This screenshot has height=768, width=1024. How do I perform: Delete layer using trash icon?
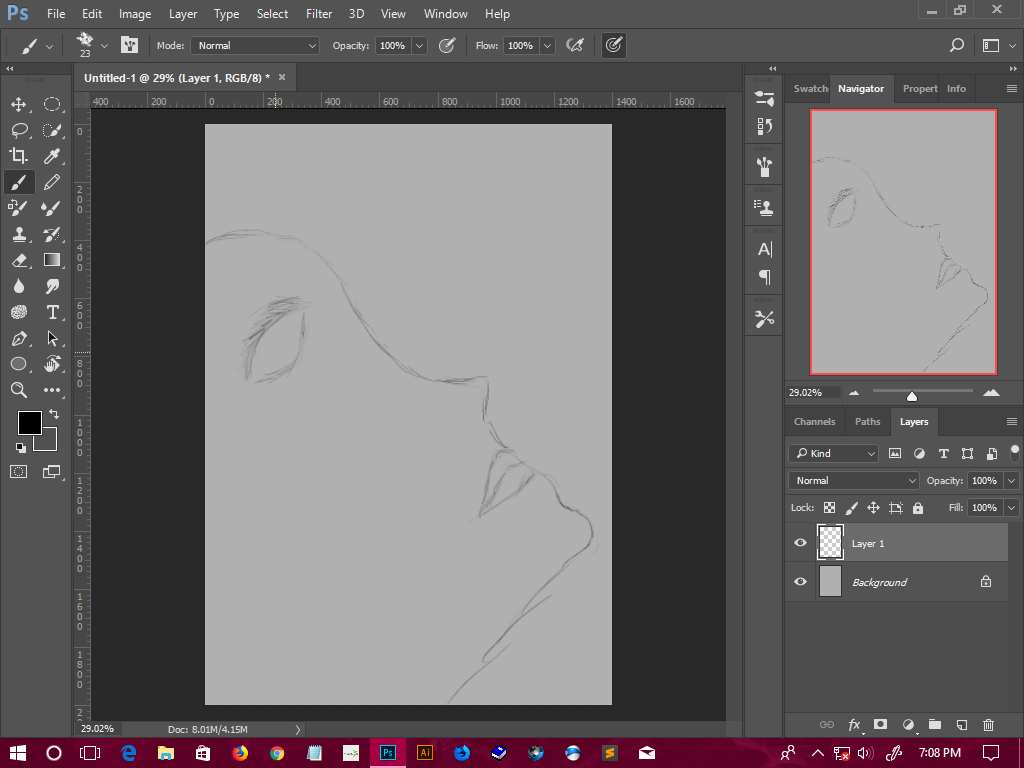point(988,724)
